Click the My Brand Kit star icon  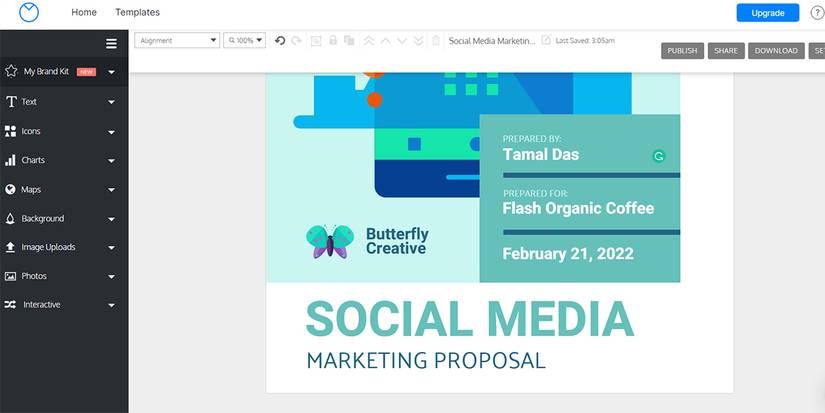pos(11,71)
